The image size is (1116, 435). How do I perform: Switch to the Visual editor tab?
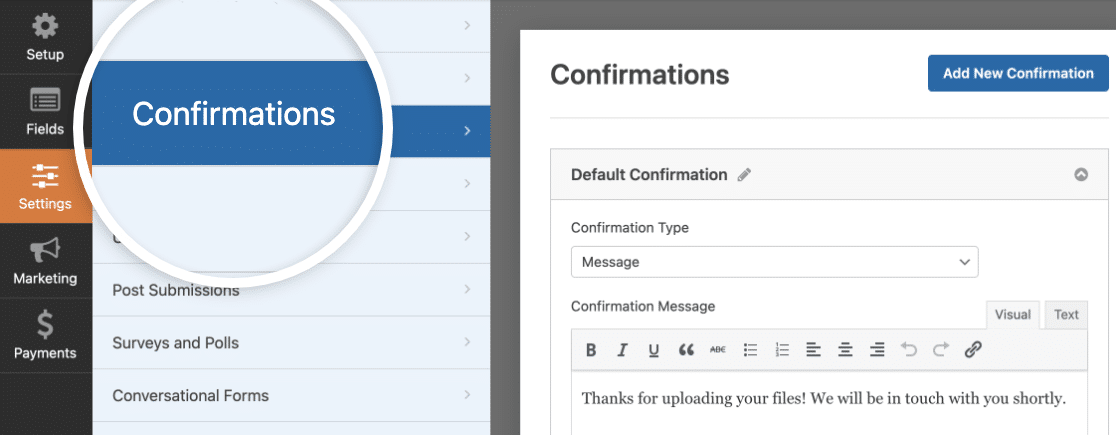tap(1013, 315)
